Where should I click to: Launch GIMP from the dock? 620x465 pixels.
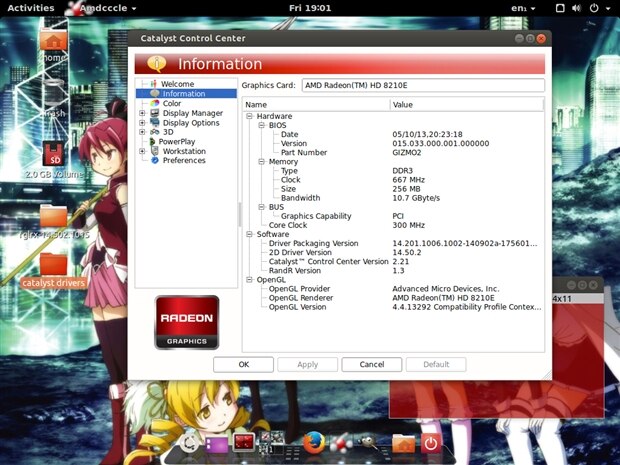(369, 442)
